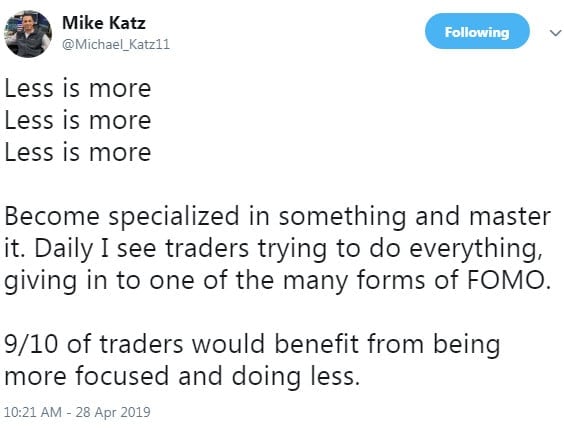This screenshot has height=429, width=564.
Task: Click the "Daily I see traders" sentence
Action: coord(141,249)
